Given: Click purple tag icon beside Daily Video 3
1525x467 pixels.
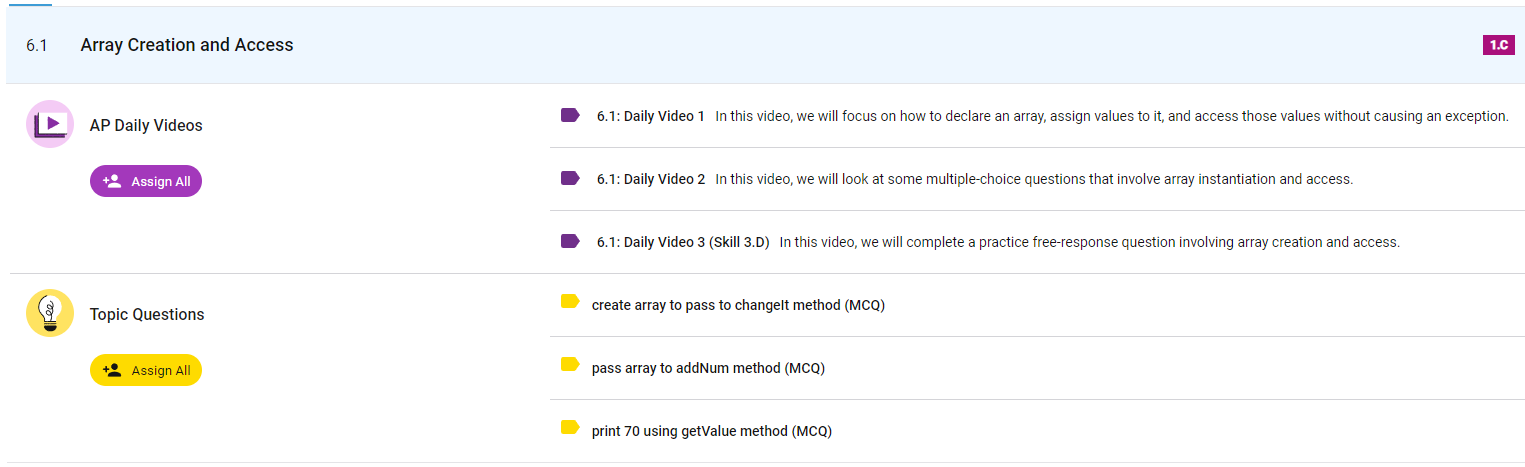Looking at the screenshot, I should (x=570, y=241).
